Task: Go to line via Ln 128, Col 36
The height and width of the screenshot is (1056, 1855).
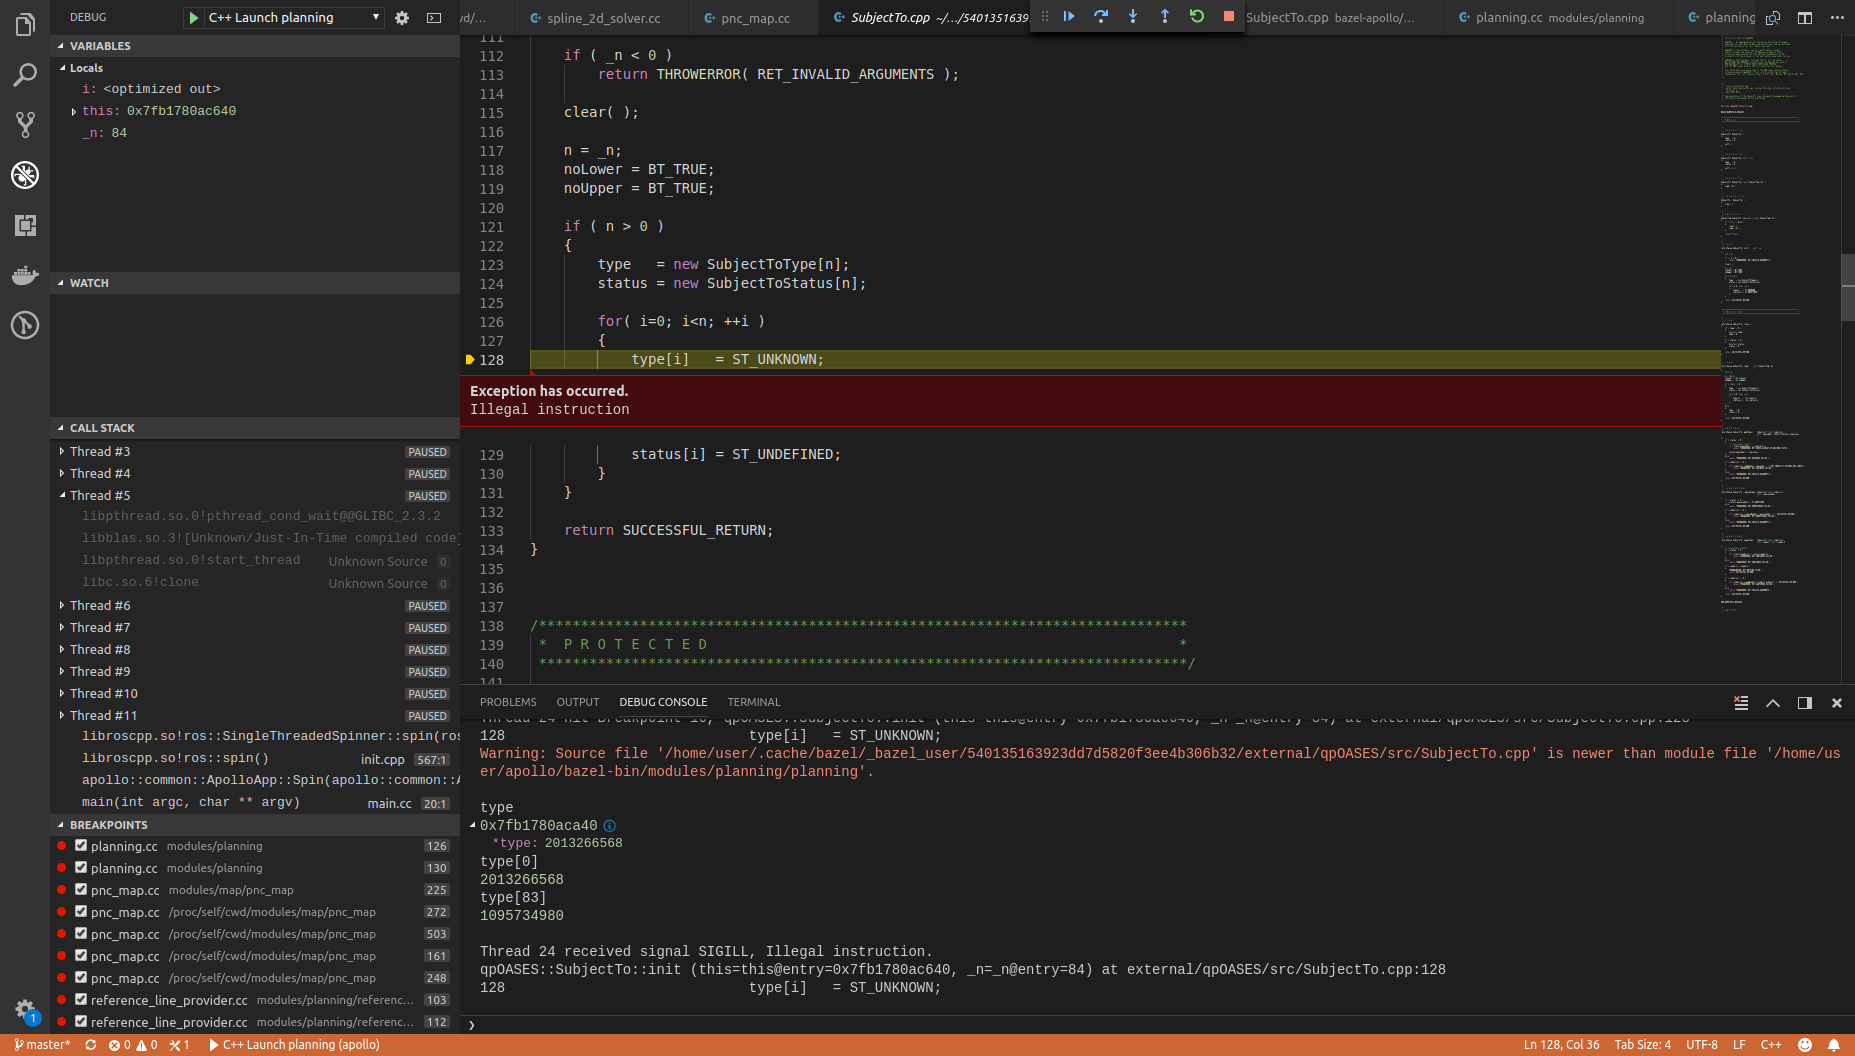Action: tap(1561, 1045)
